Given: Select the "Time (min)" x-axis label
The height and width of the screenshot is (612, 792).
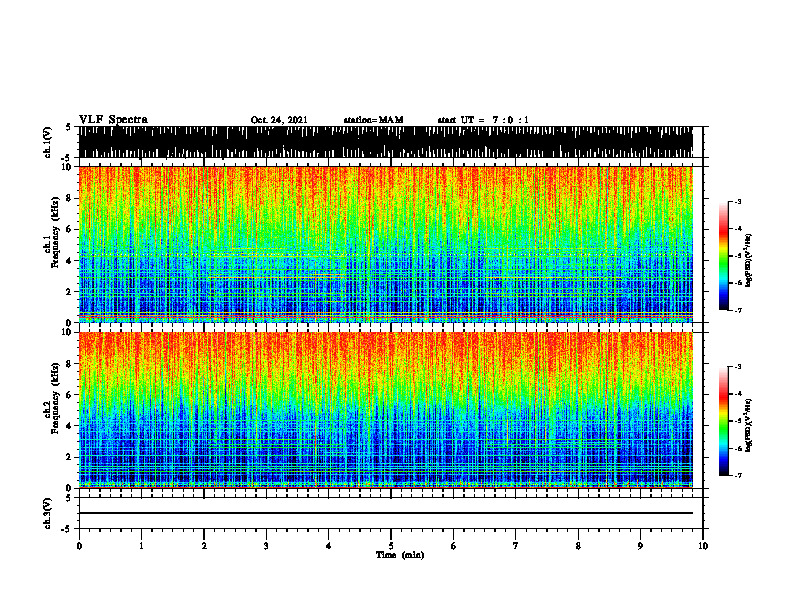Looking at the screenshot, I should tap(400, 555).
